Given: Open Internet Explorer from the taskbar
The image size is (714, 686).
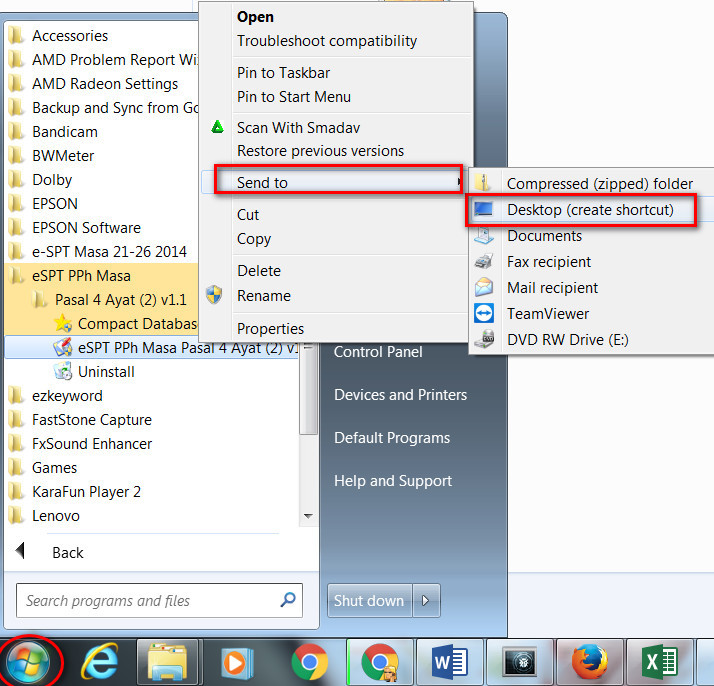Looking at the screenshot, I should [99, 662].
